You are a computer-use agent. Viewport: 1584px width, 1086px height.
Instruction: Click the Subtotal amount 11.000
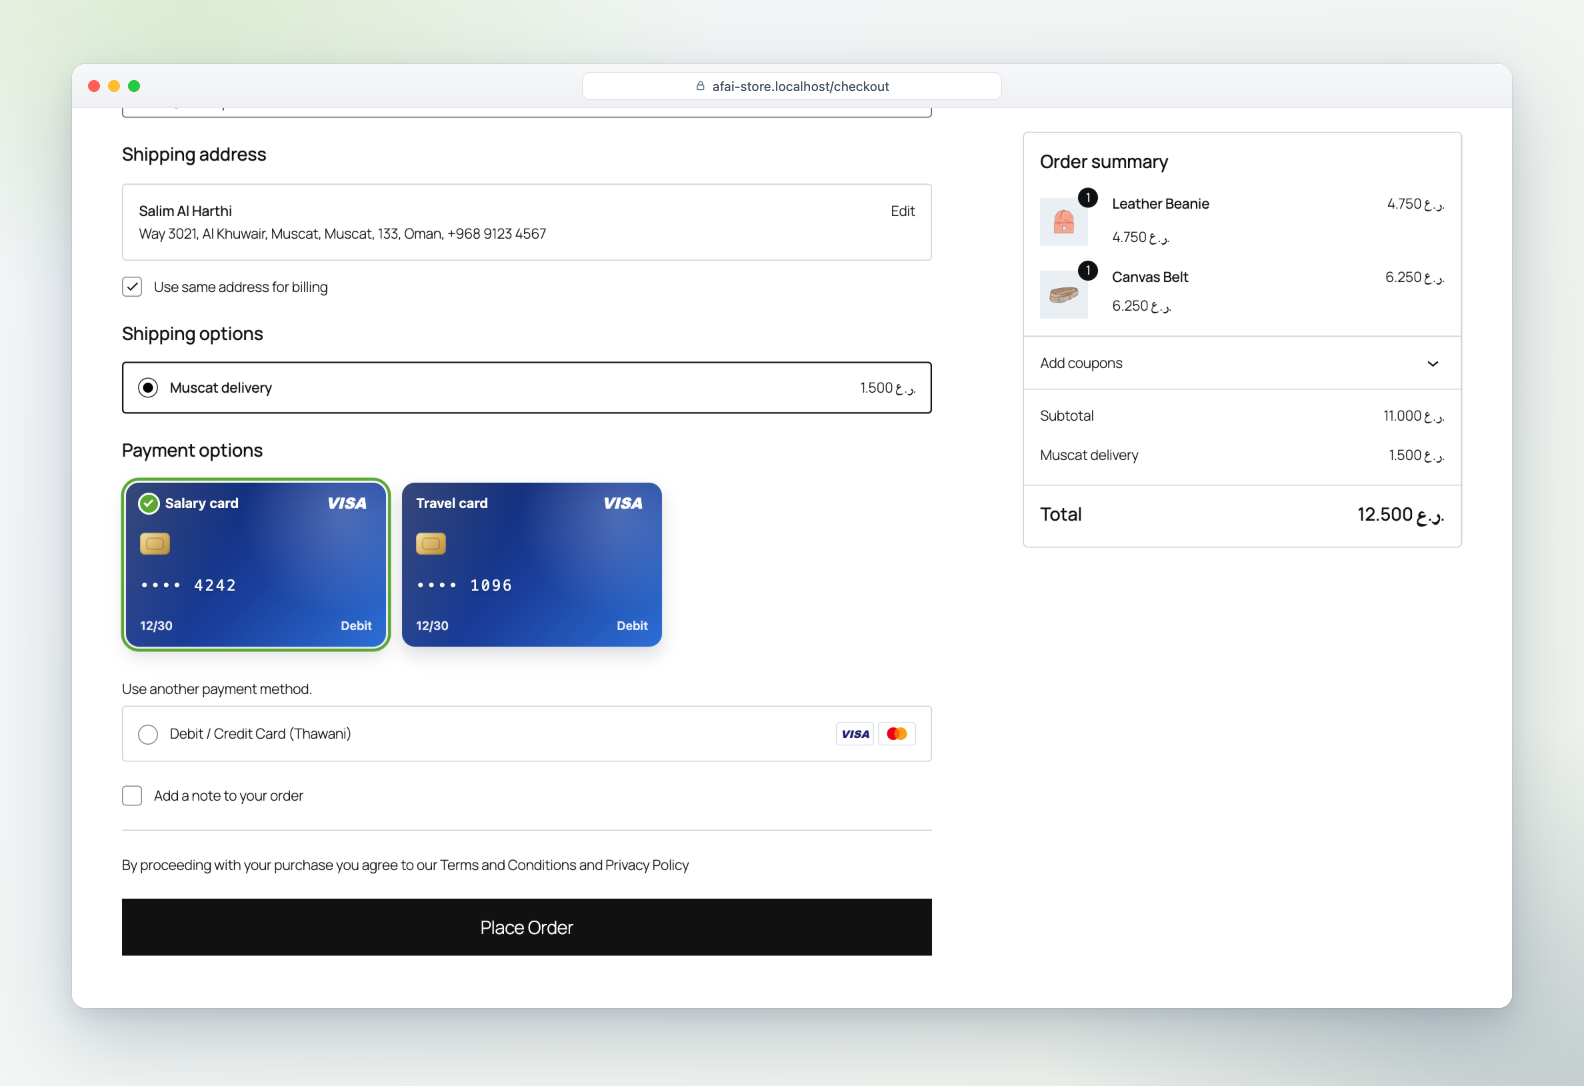tap(1414, 416)
